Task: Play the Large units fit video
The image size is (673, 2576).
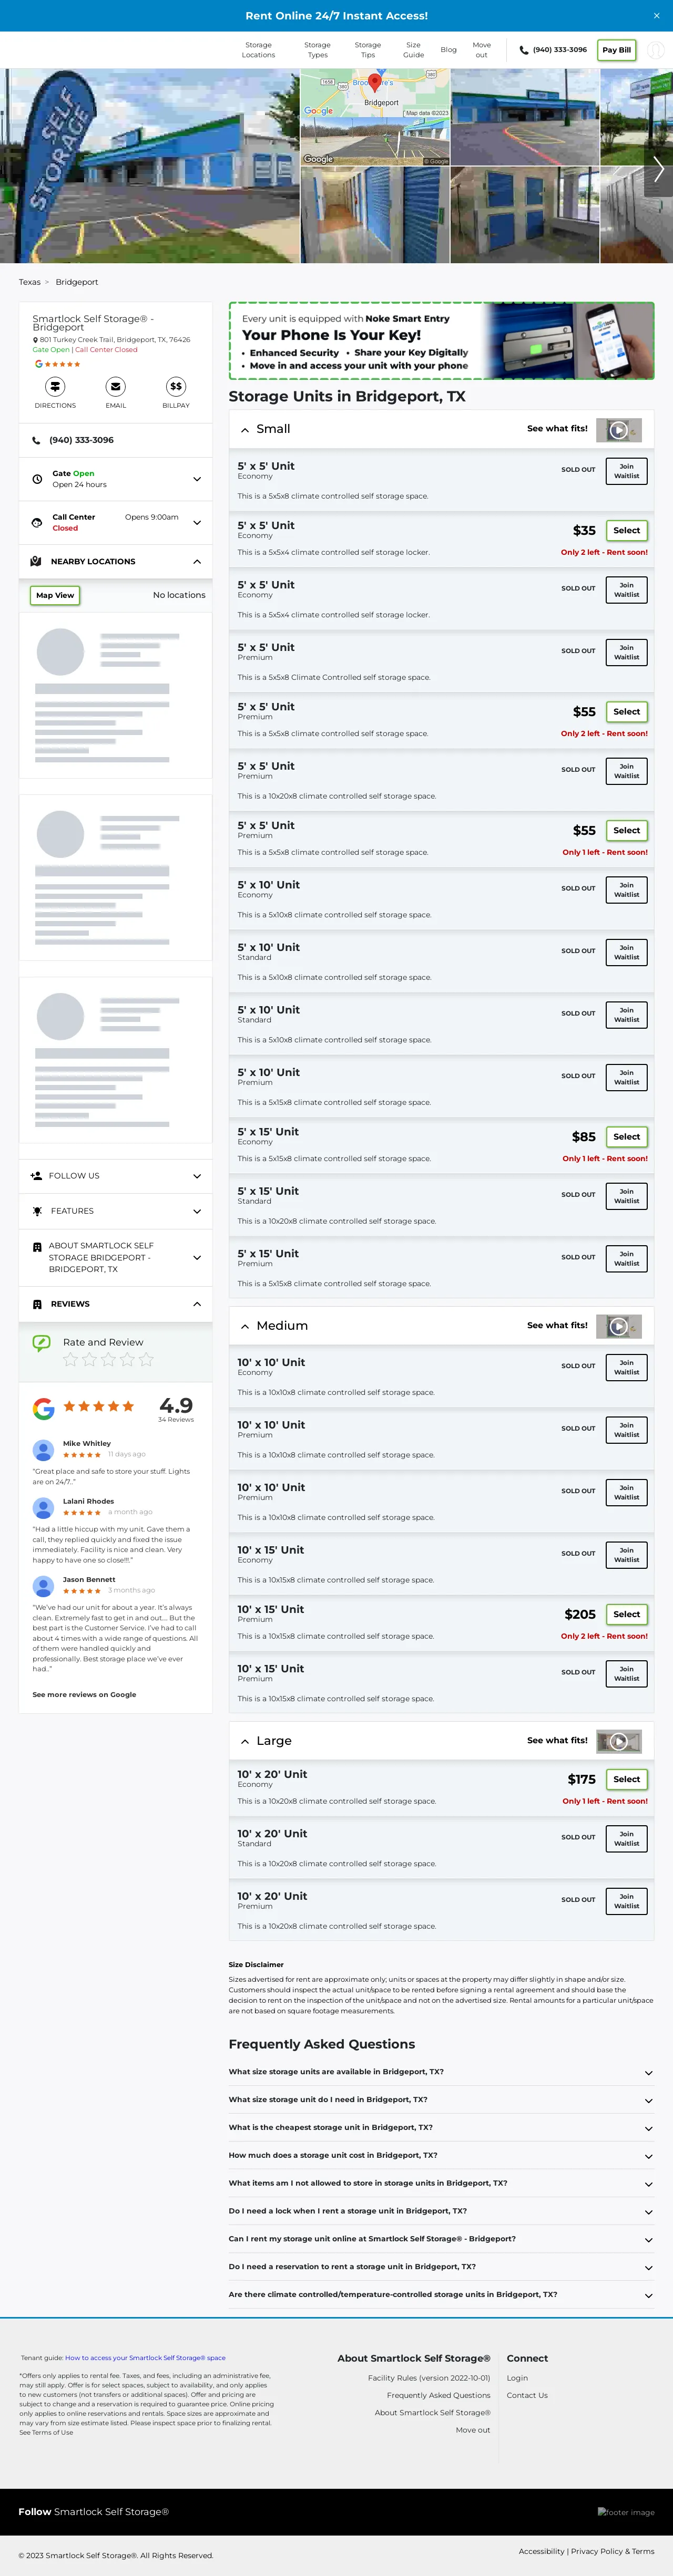Action: (x=619, y=1741)
